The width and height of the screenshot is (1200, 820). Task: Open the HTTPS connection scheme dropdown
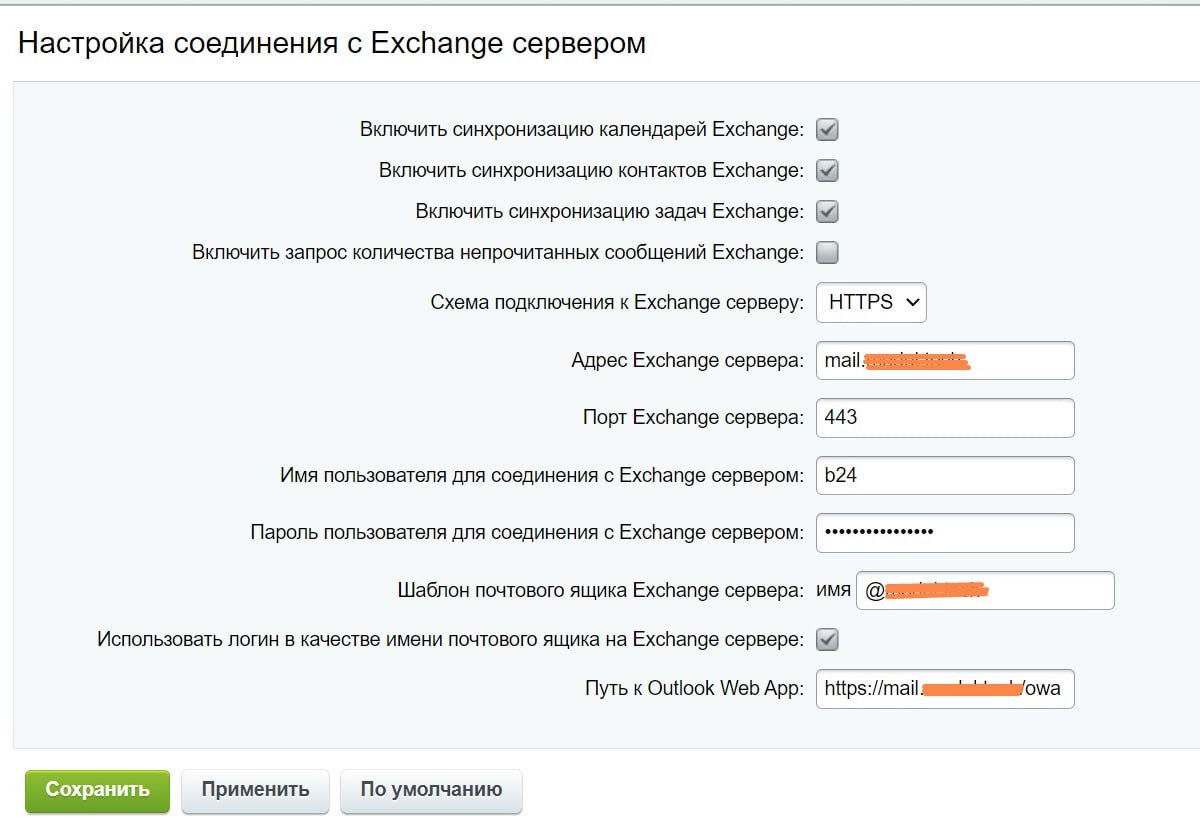click(871, 302)
